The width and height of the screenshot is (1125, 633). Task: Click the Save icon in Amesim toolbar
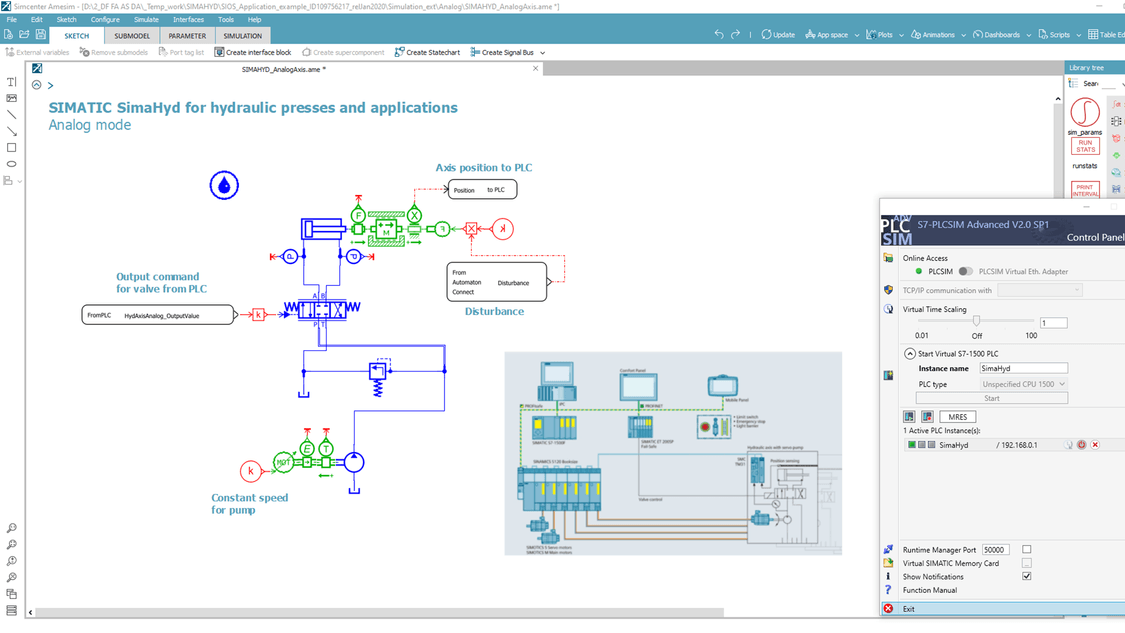[41, 34]
